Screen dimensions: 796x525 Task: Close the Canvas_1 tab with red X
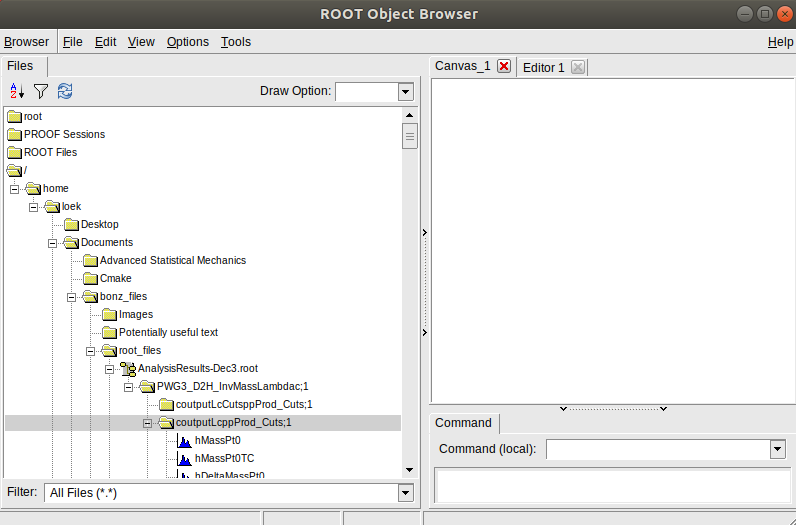click(504, 67)
